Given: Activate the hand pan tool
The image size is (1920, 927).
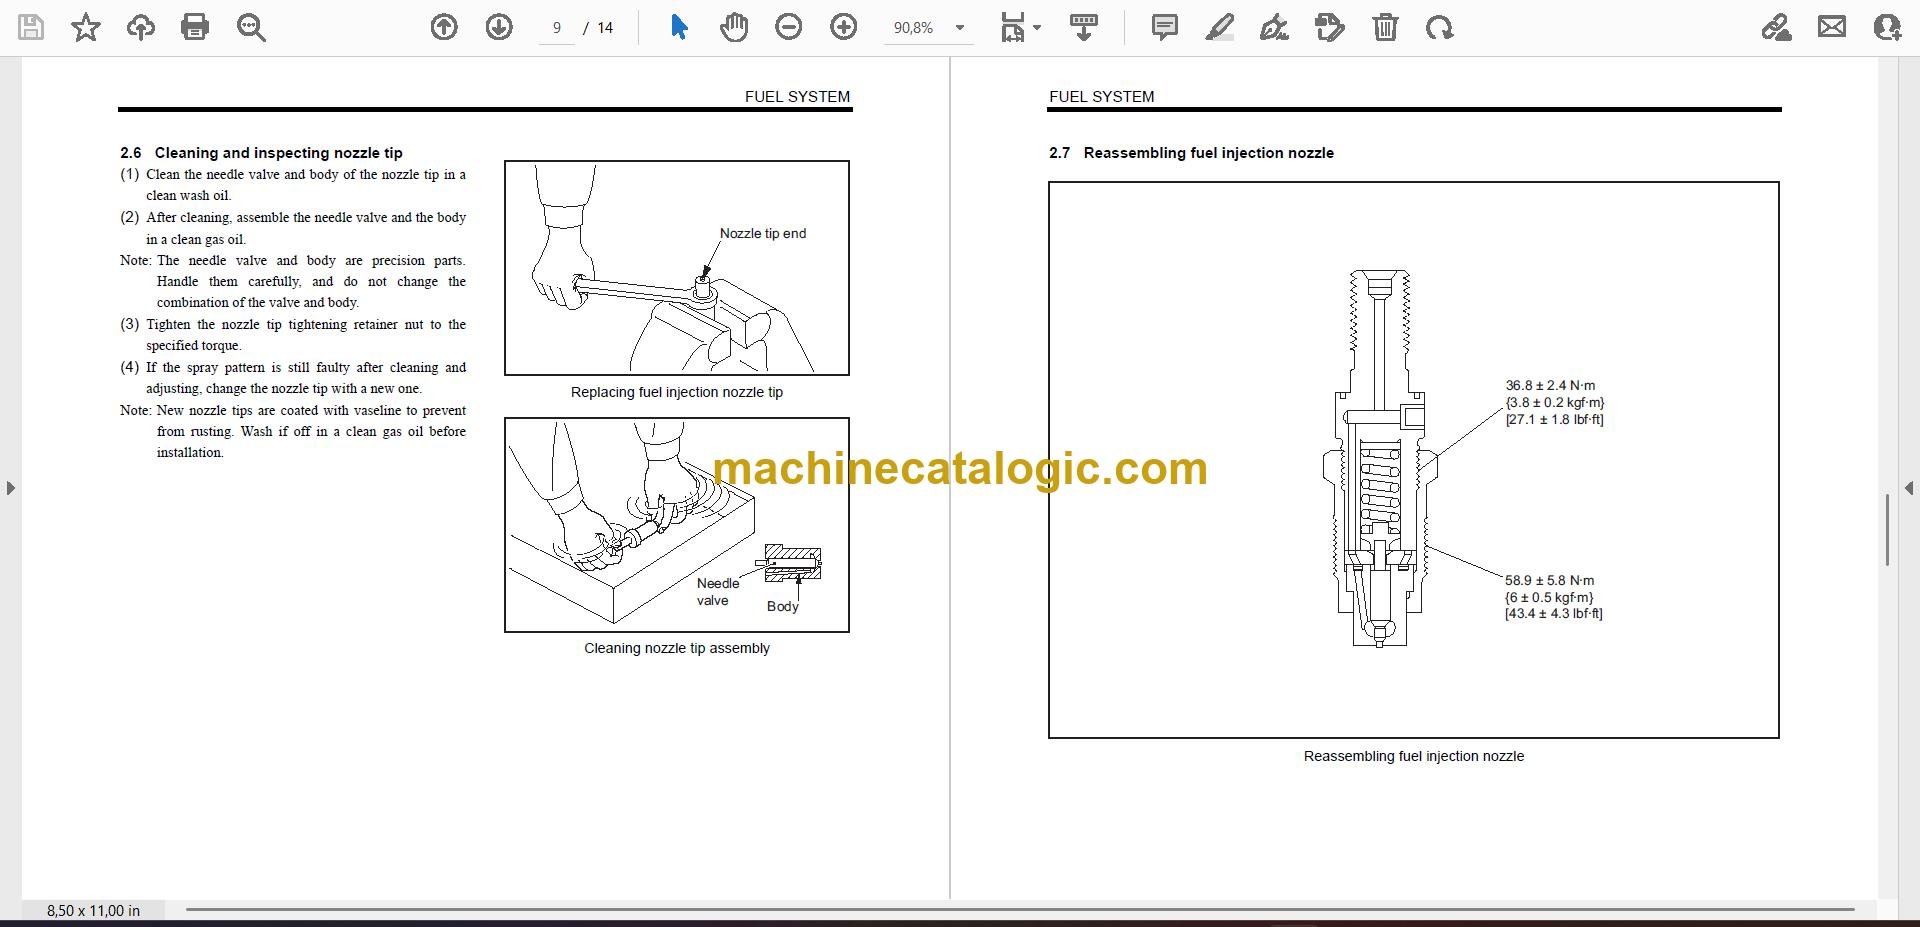Looking at the screenshot, I should (734, 27).
